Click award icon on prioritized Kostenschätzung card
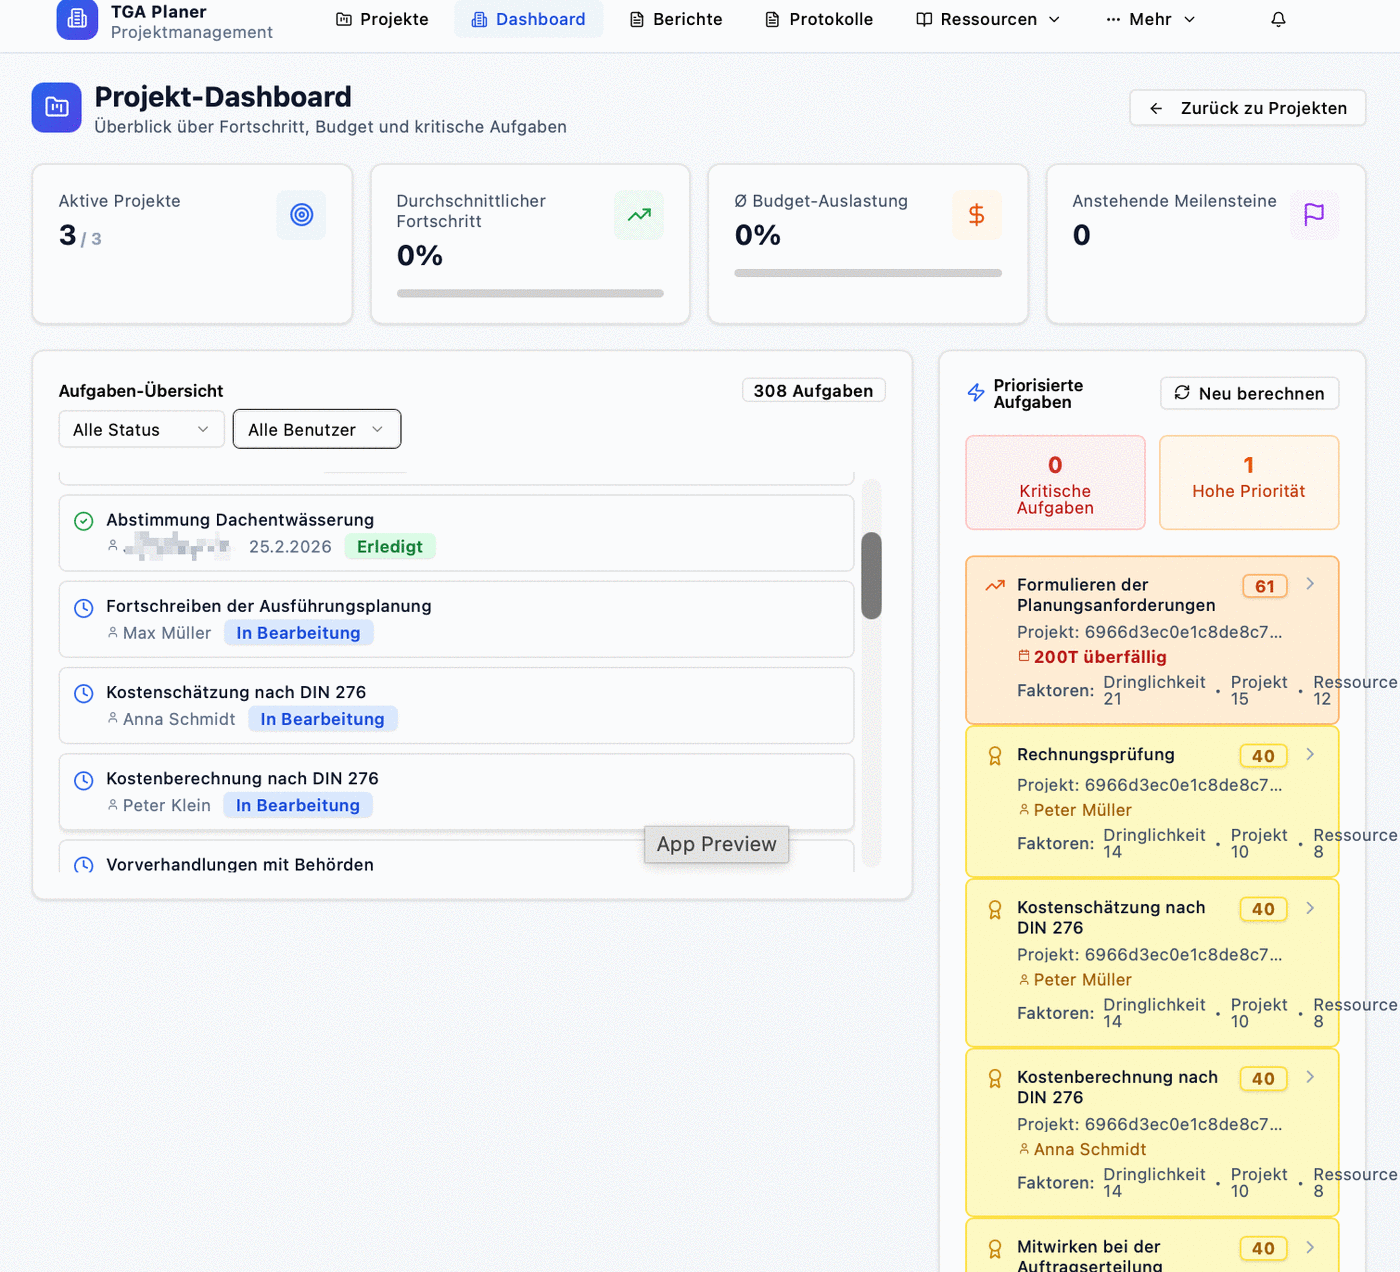 pos(995,909)
